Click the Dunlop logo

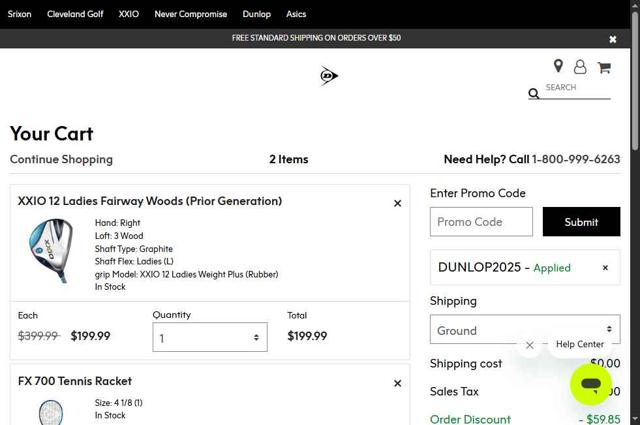[x=329, y=76]
